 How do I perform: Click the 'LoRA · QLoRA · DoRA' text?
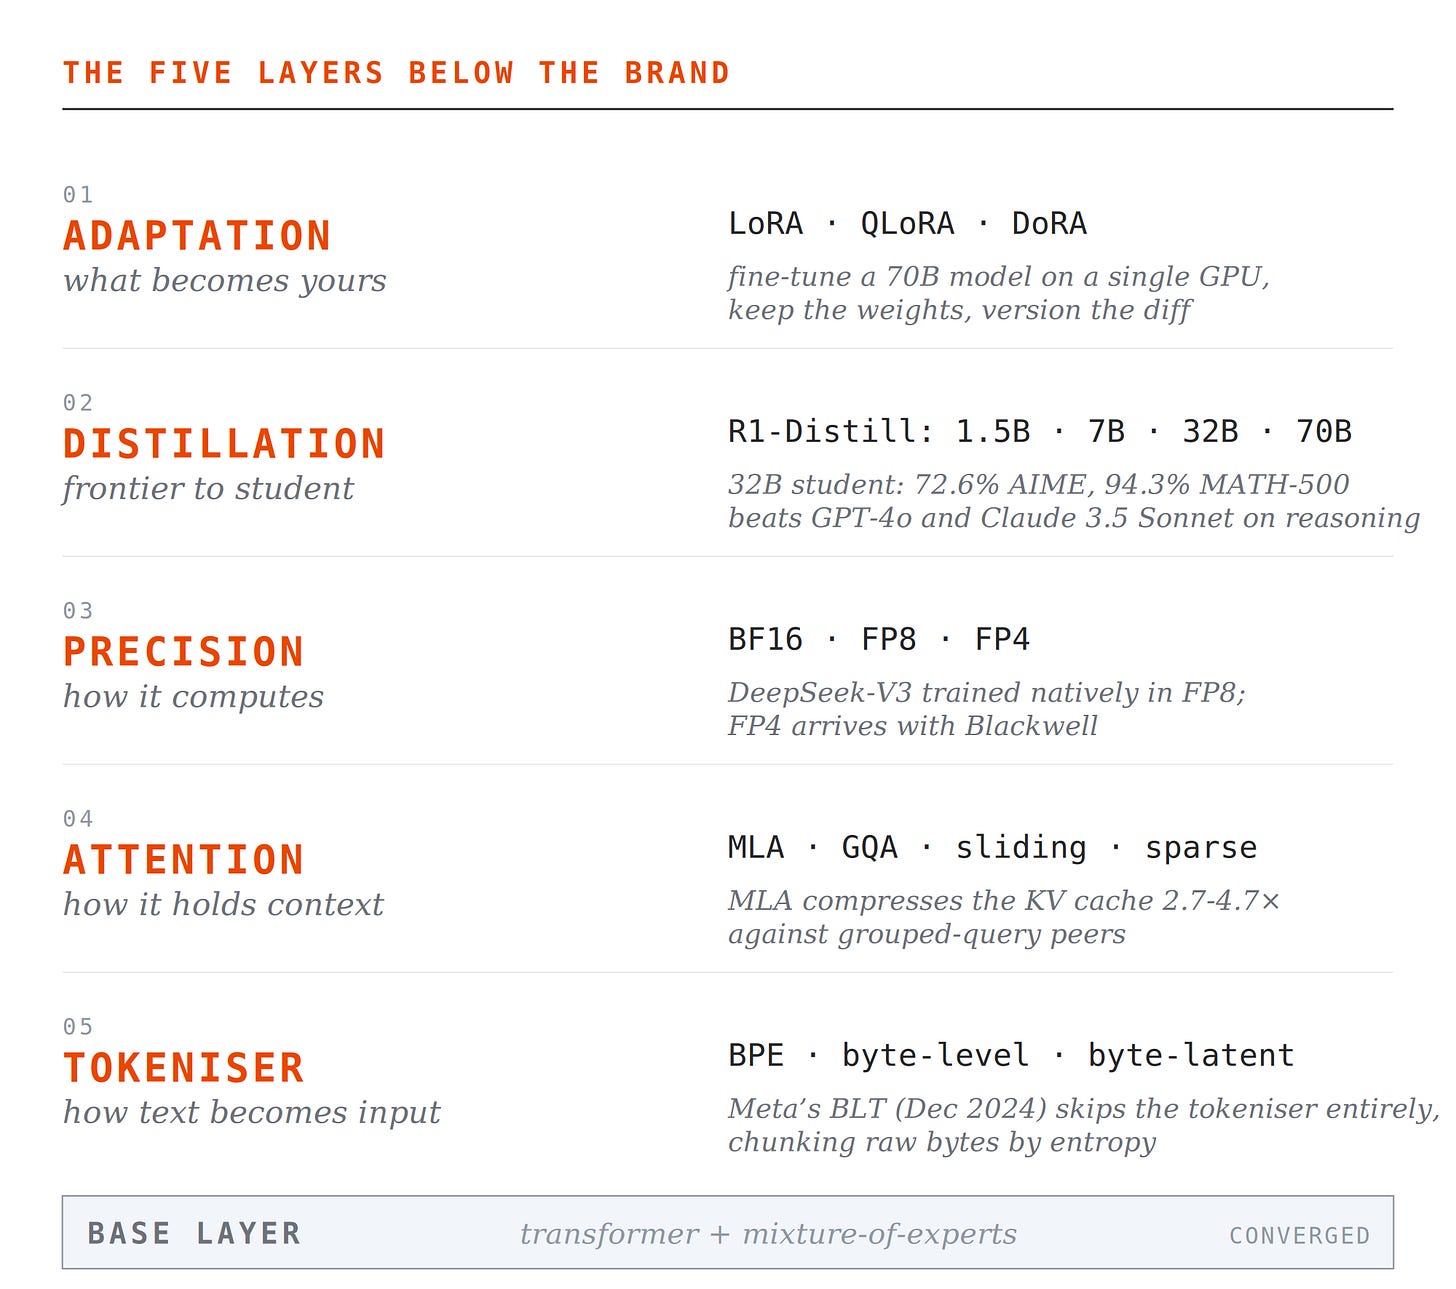tap(907, 223)
